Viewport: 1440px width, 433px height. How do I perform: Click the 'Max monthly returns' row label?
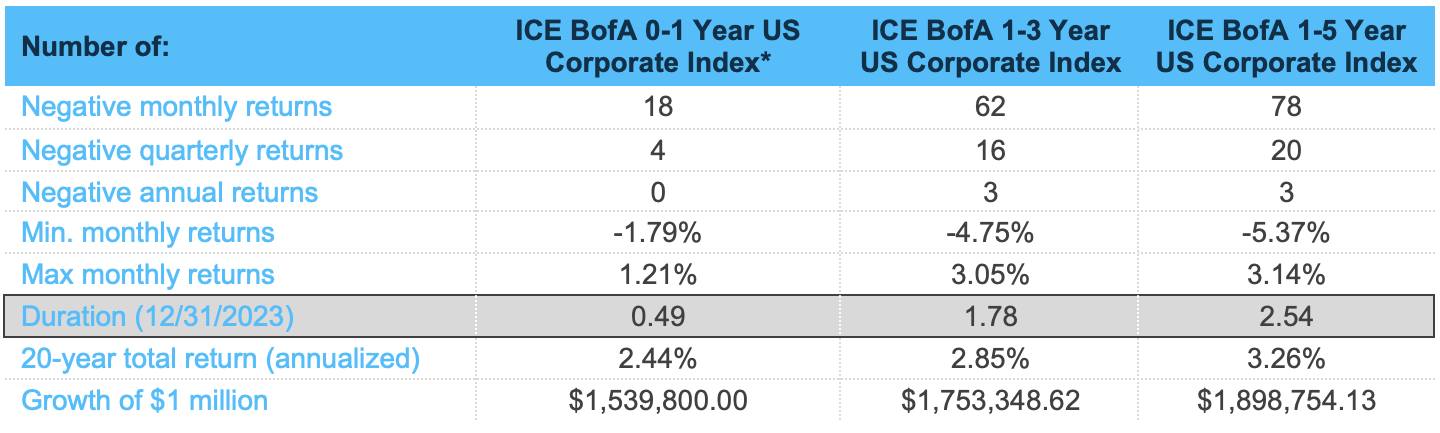[x=148, y=275]
